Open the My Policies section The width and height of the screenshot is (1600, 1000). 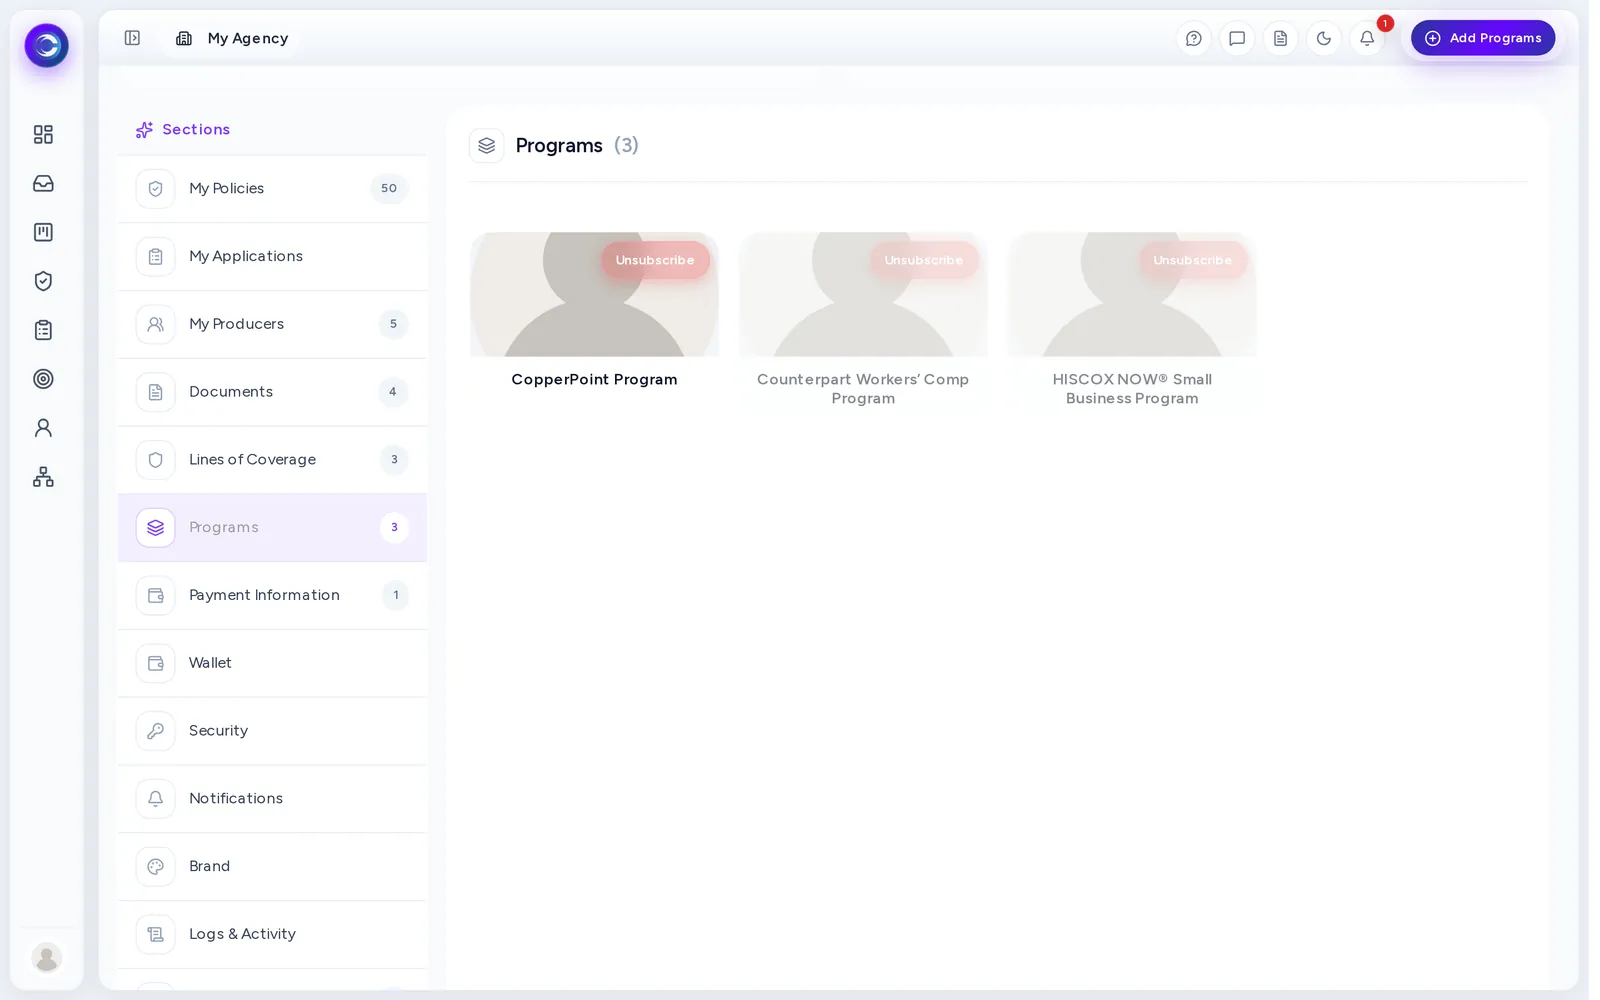(x=272, y=188)
